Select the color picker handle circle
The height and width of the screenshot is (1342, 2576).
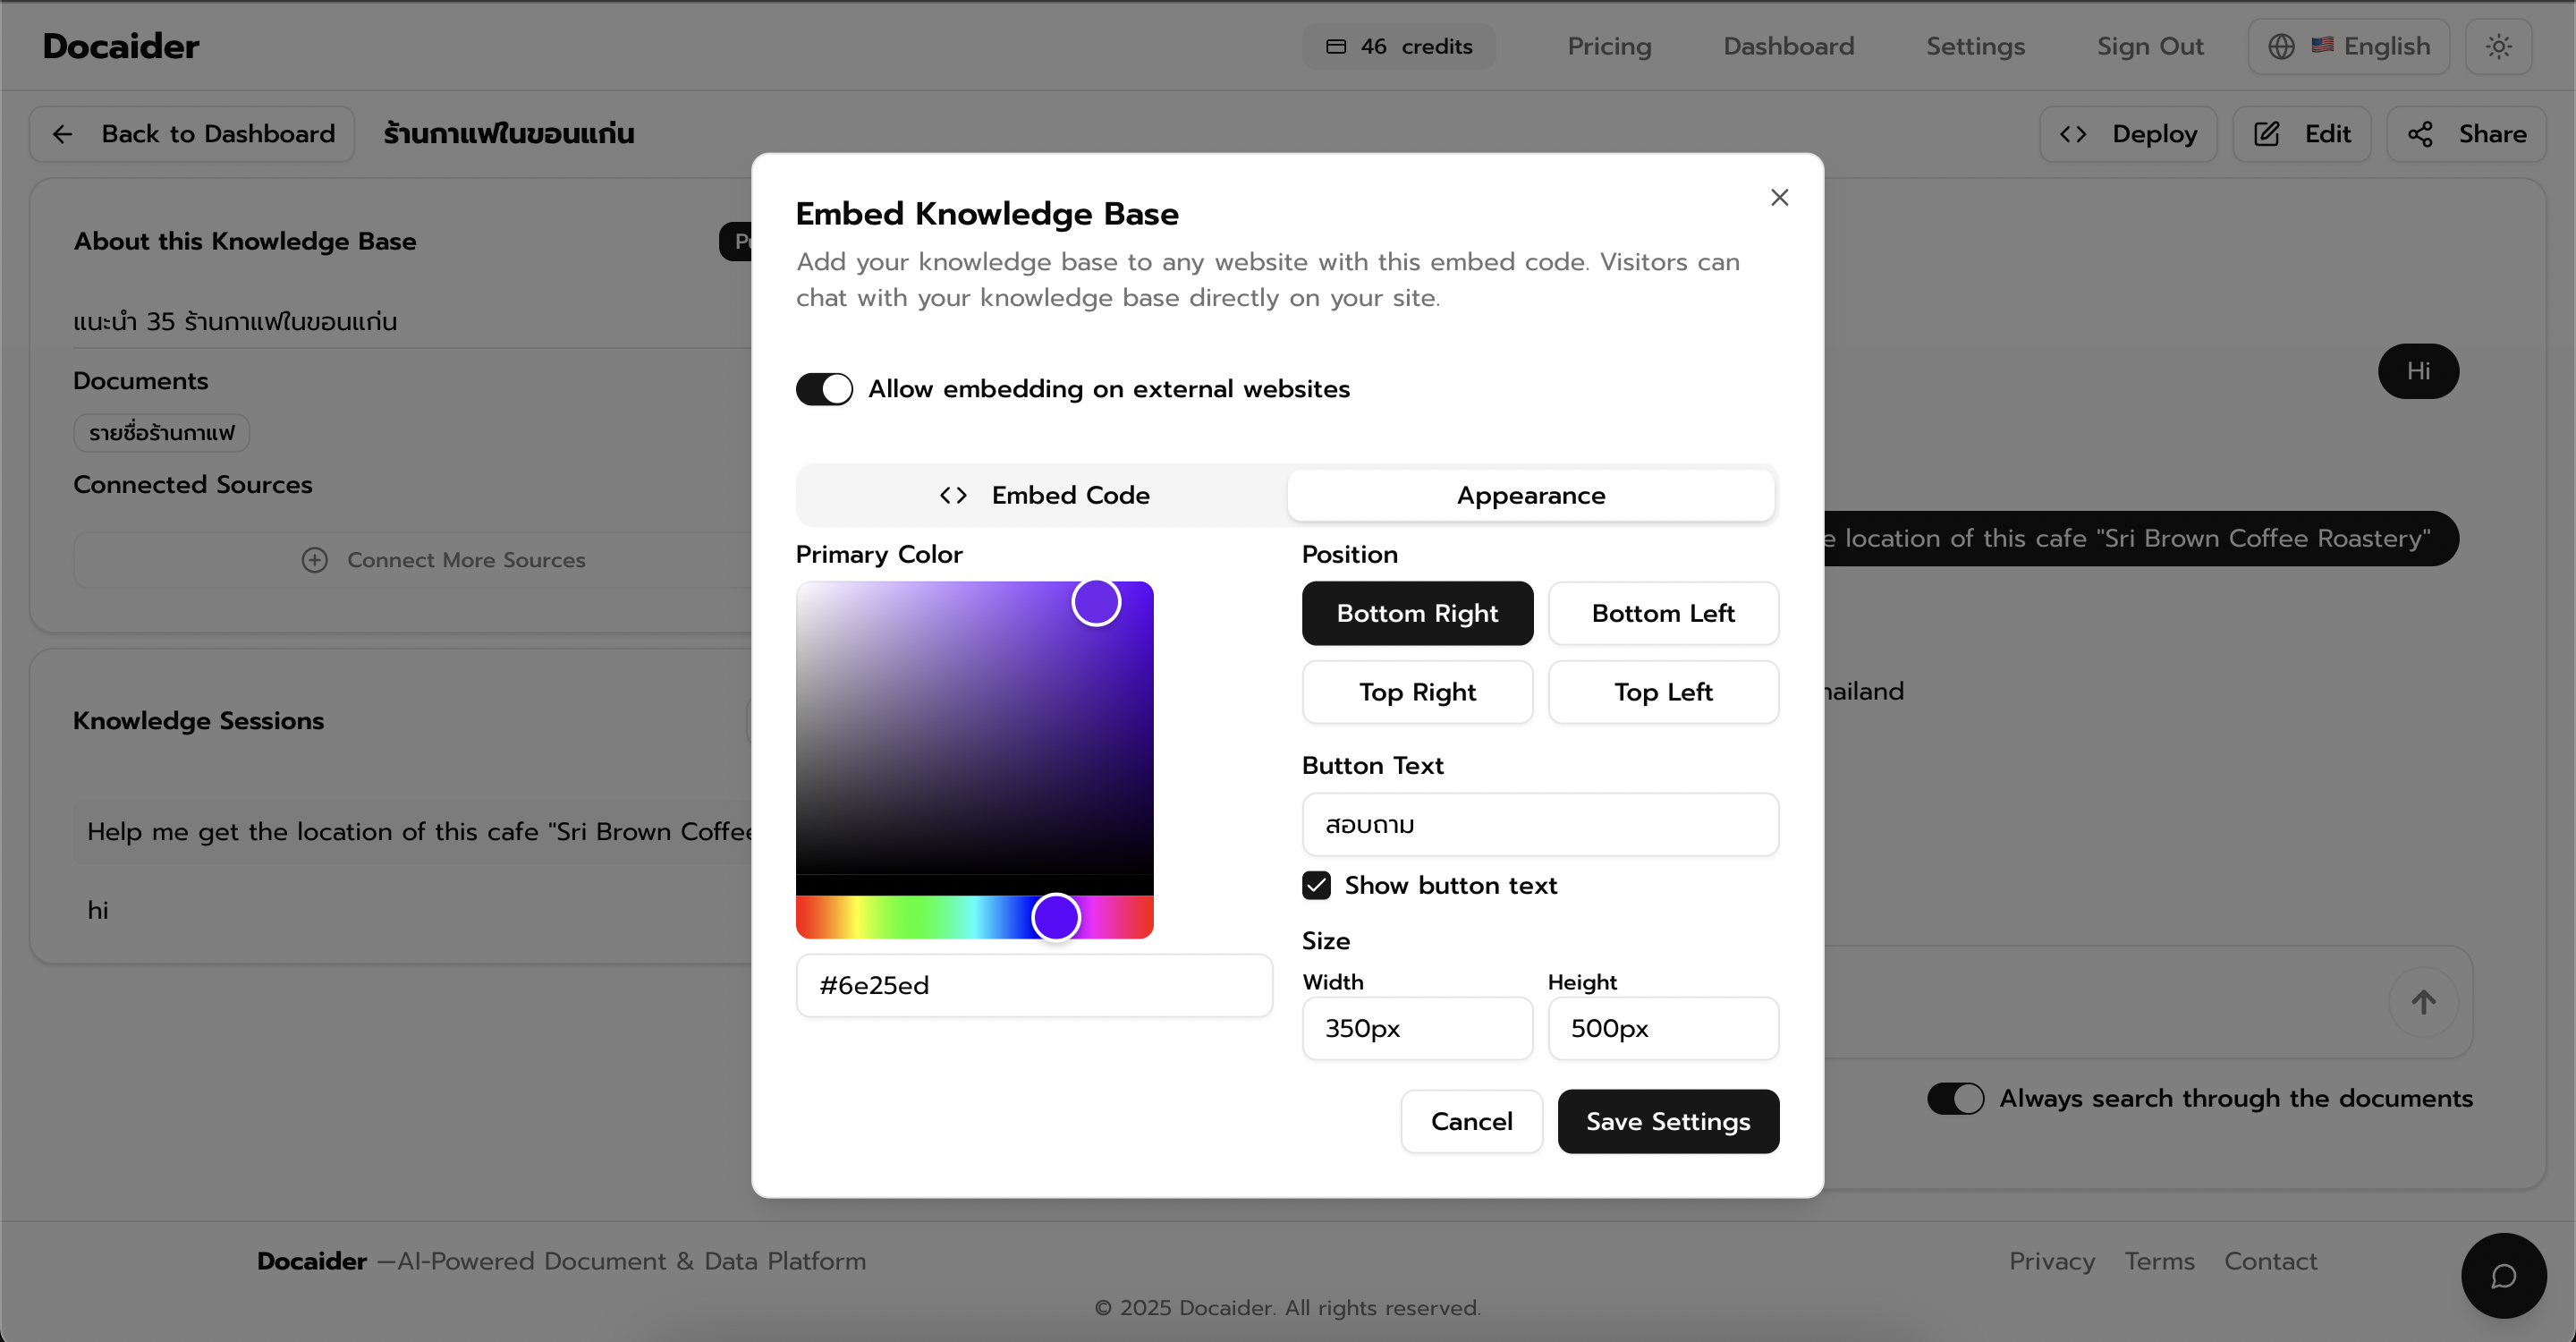pyautogui.click(x=1096, y=602)
